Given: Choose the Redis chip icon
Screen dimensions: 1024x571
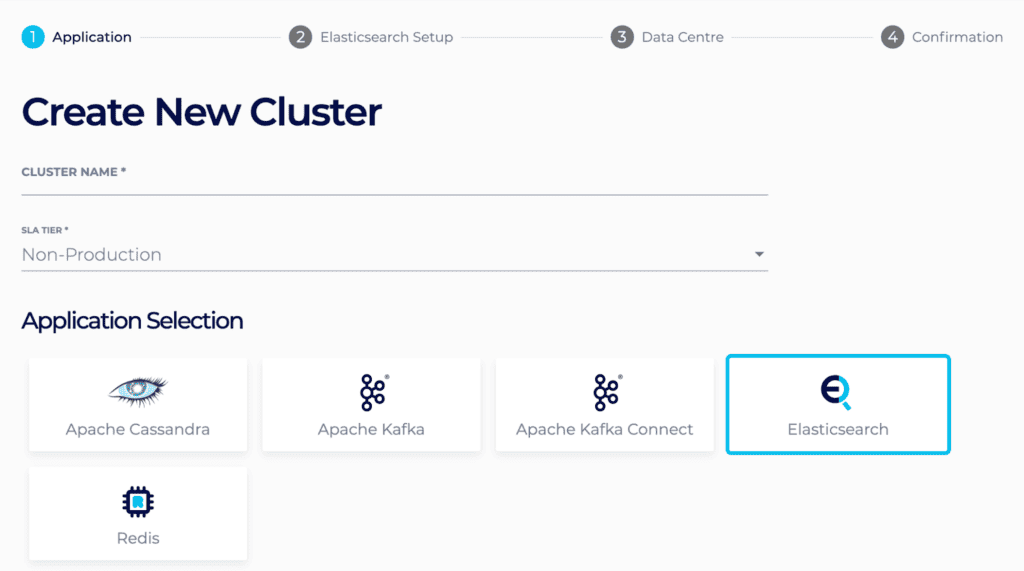Looking at the screenshot, I should click(138, 502).
